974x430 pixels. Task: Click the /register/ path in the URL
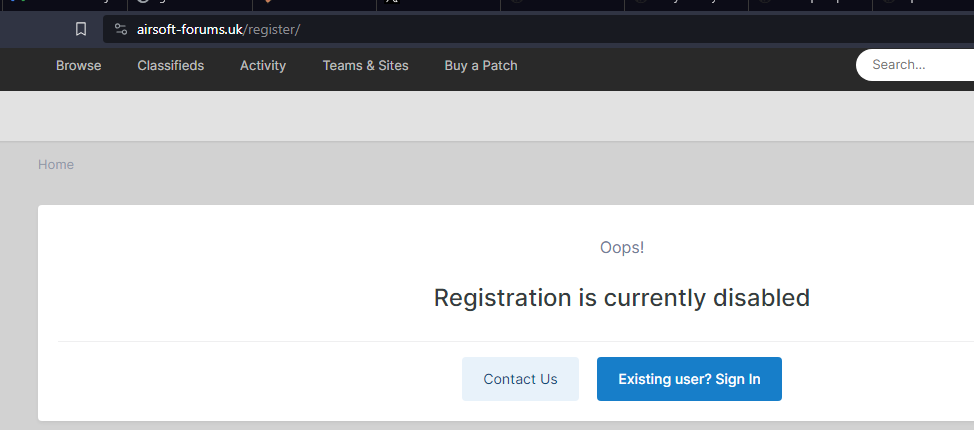pos(272,29)
